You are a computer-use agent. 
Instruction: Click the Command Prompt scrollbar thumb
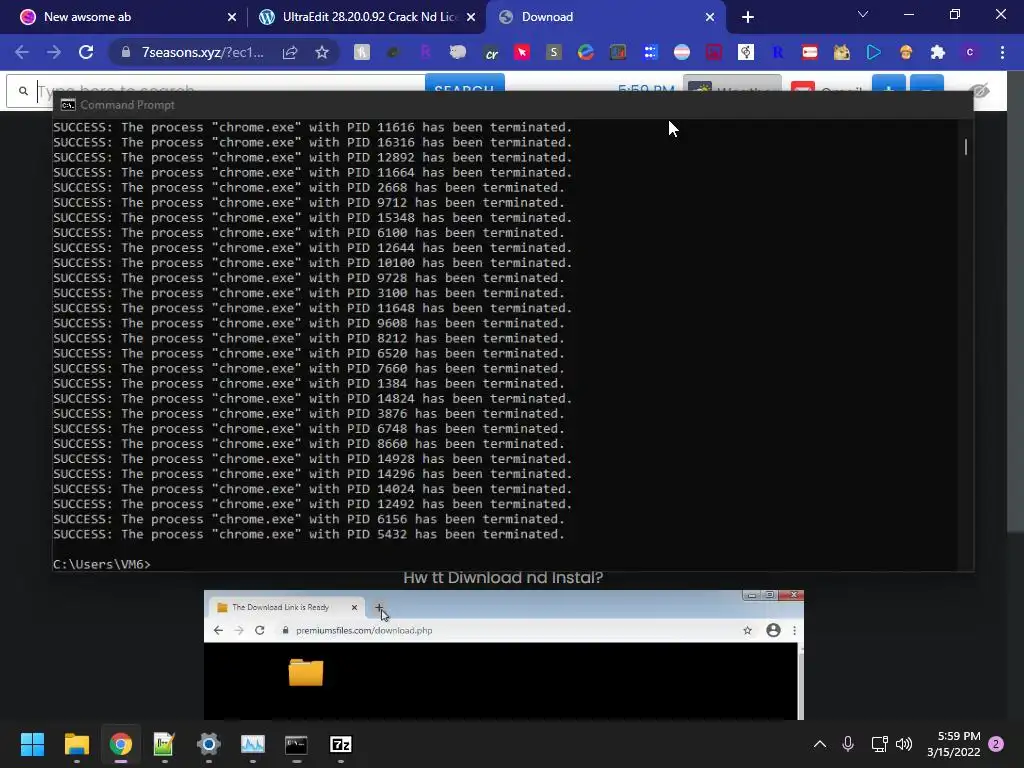[x=965, y=147]
